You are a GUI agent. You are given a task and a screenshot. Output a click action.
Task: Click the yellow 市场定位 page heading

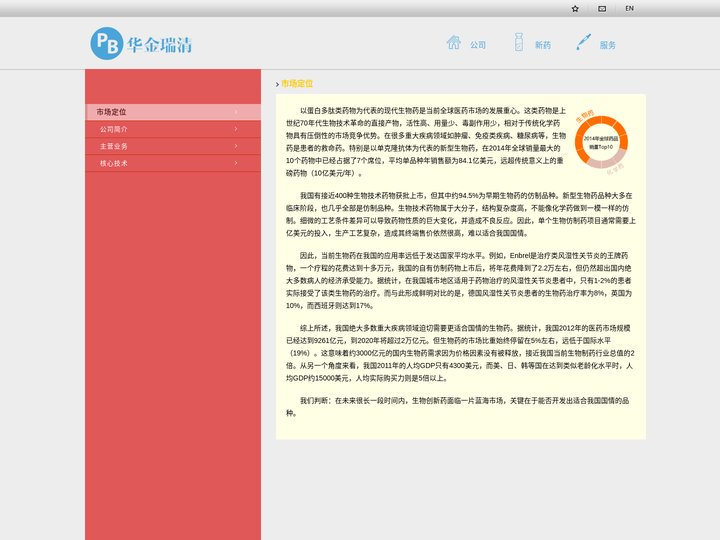297,84
